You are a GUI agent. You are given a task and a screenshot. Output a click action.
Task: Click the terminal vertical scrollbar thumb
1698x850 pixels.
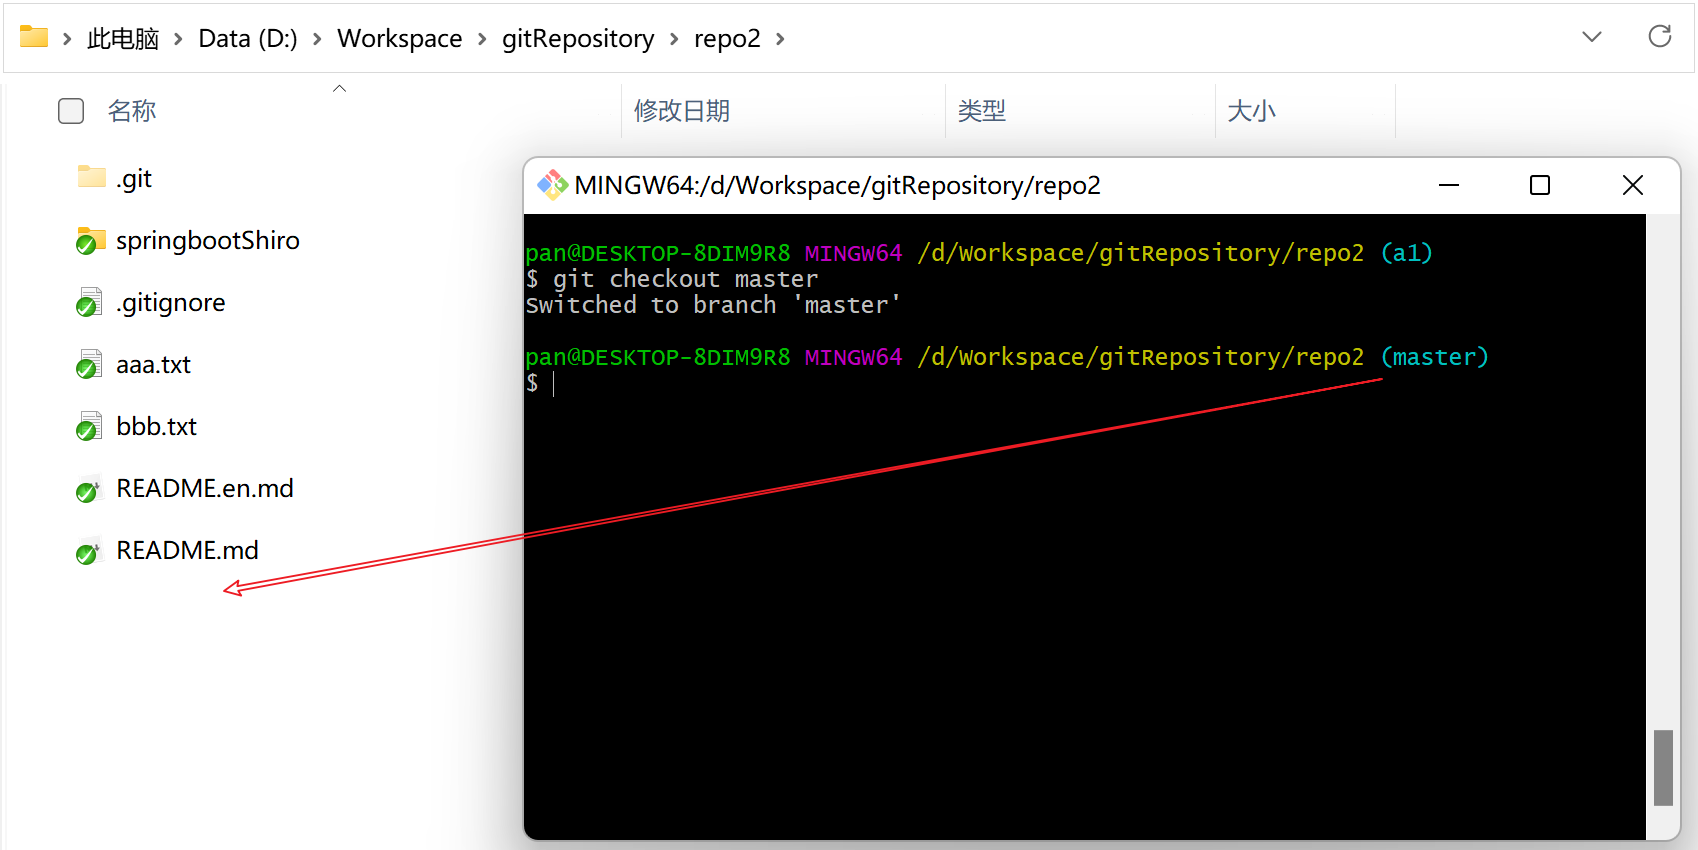1663,767
